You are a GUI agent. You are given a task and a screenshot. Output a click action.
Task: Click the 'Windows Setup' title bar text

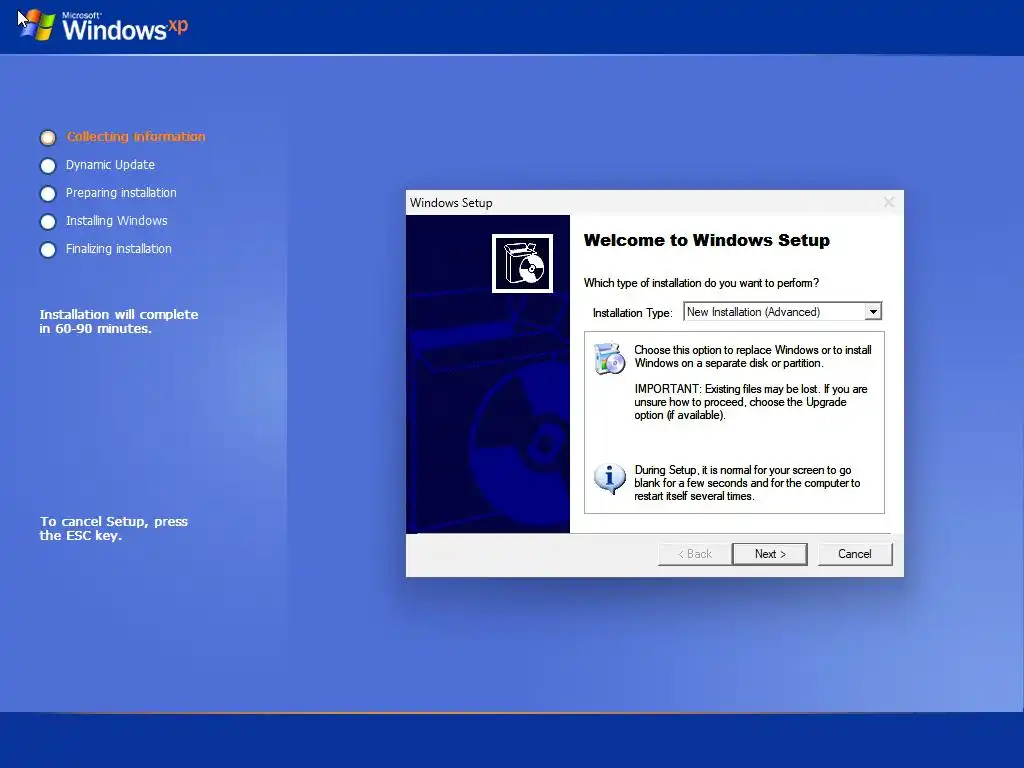pyautogui.click(x=451, y=202)
